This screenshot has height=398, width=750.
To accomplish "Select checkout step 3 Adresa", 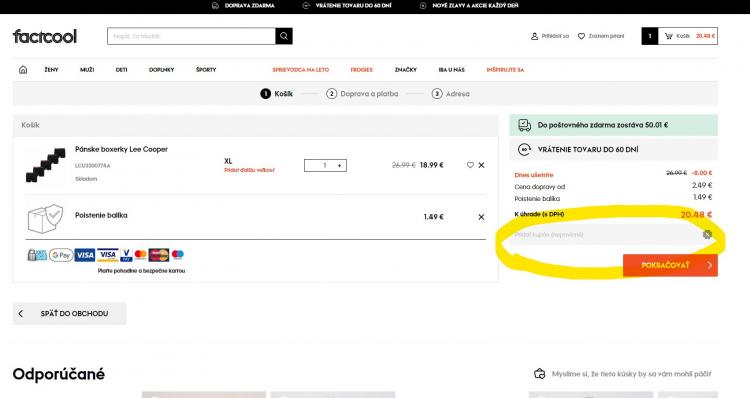I will (451, 94).
